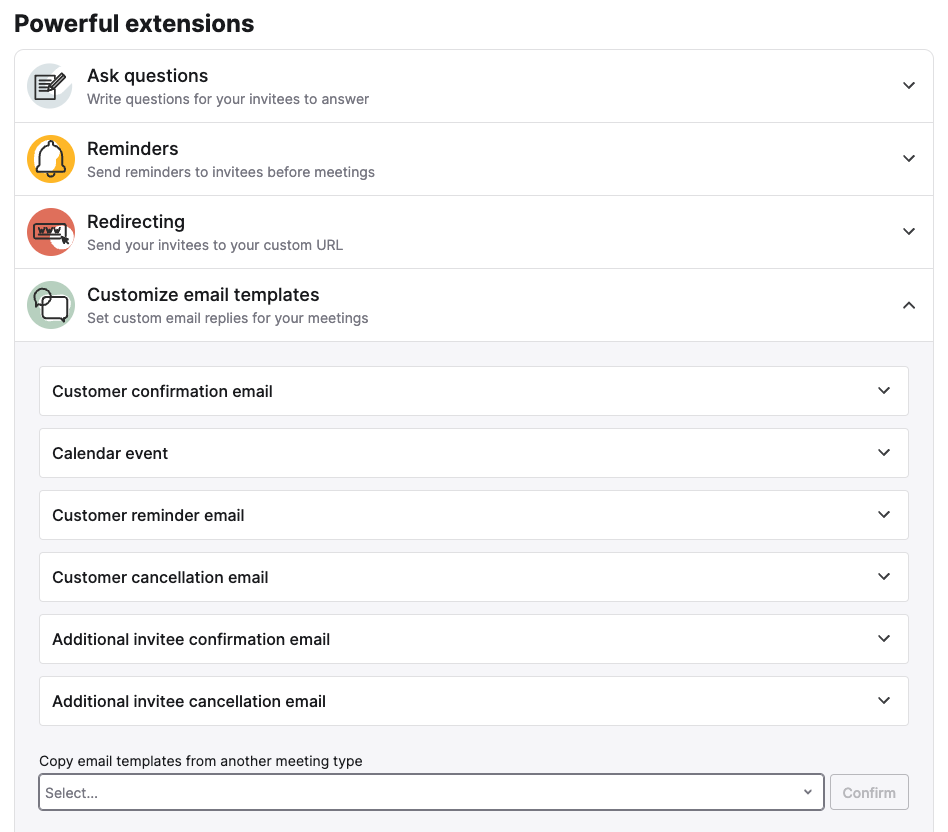Open Additional invitee confirmation email row

473,639
